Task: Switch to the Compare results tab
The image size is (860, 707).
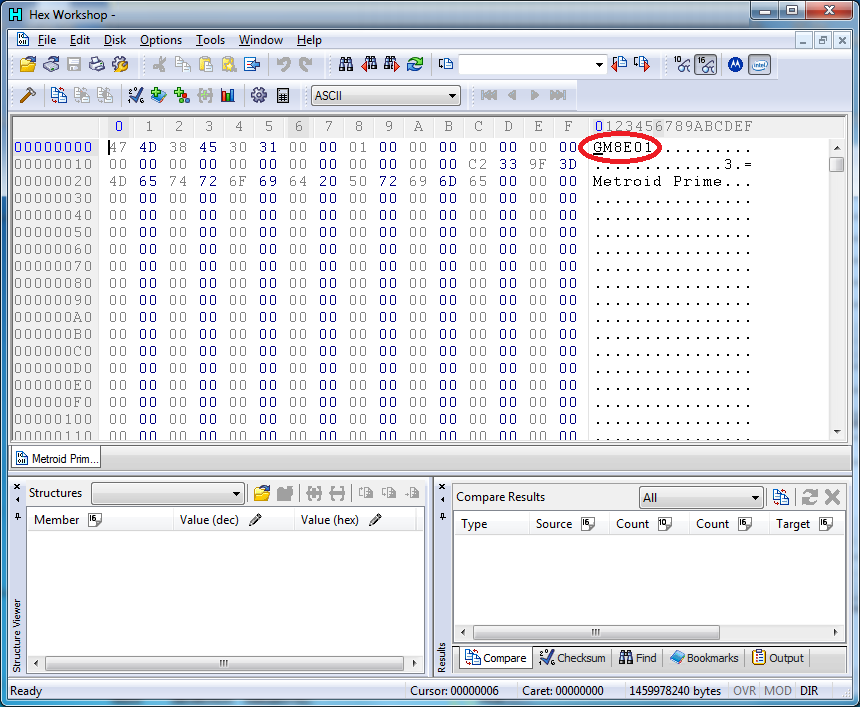Action: point(495,658)
